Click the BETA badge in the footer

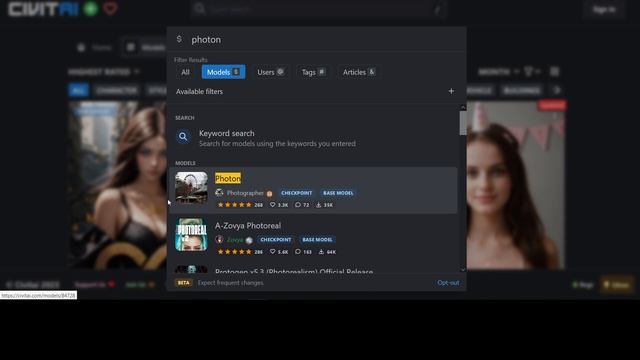click(x=183, y=282)
